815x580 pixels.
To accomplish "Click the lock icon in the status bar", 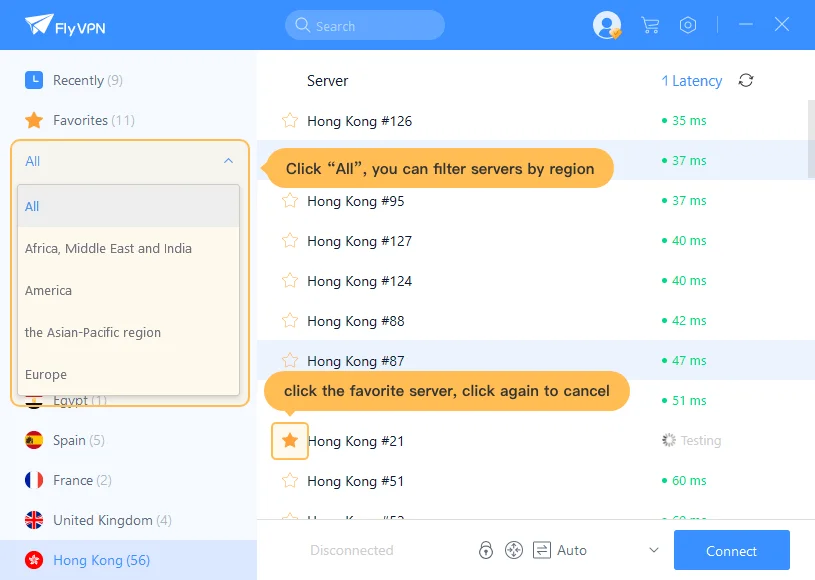I will click(486, 550).
